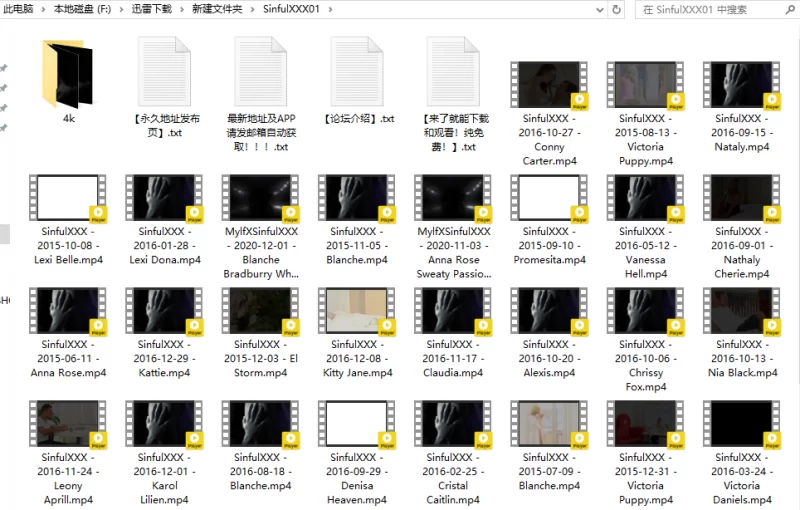
Task: Select the 2016-10-13 Nia Black.mp4 thumbnail
Action: click(x=741, y=311)
